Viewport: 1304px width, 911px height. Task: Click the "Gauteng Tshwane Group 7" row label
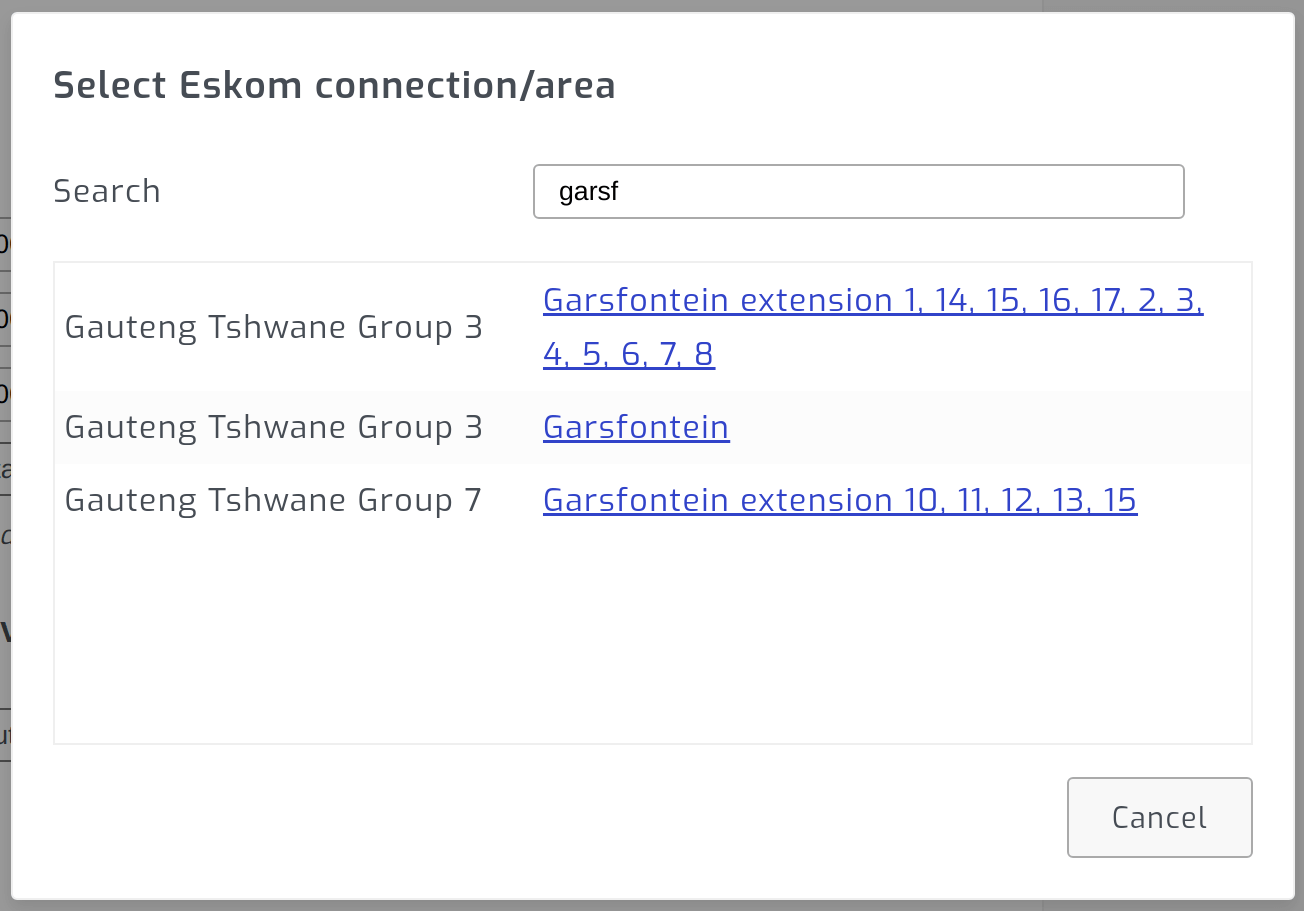(x=273, y=499)
